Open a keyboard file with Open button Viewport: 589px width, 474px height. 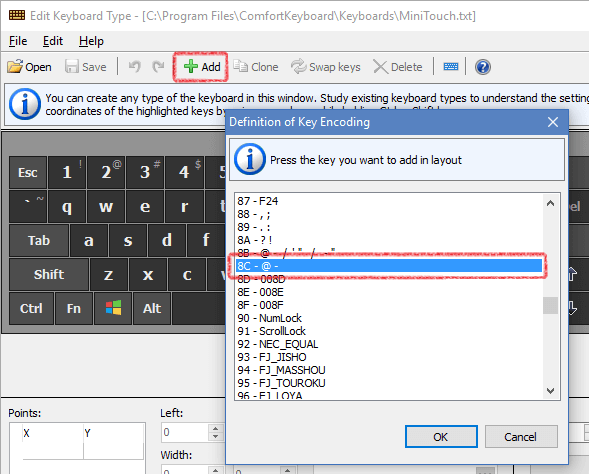click(29, 67)
